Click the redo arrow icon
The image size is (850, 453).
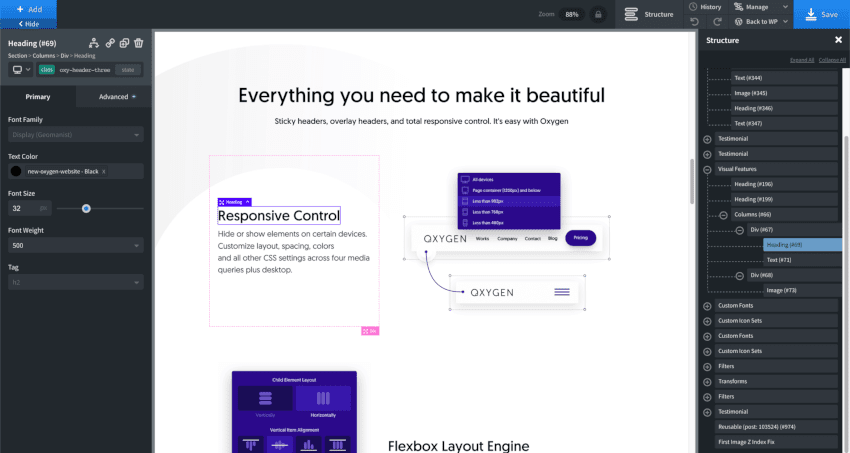[717, 22]
